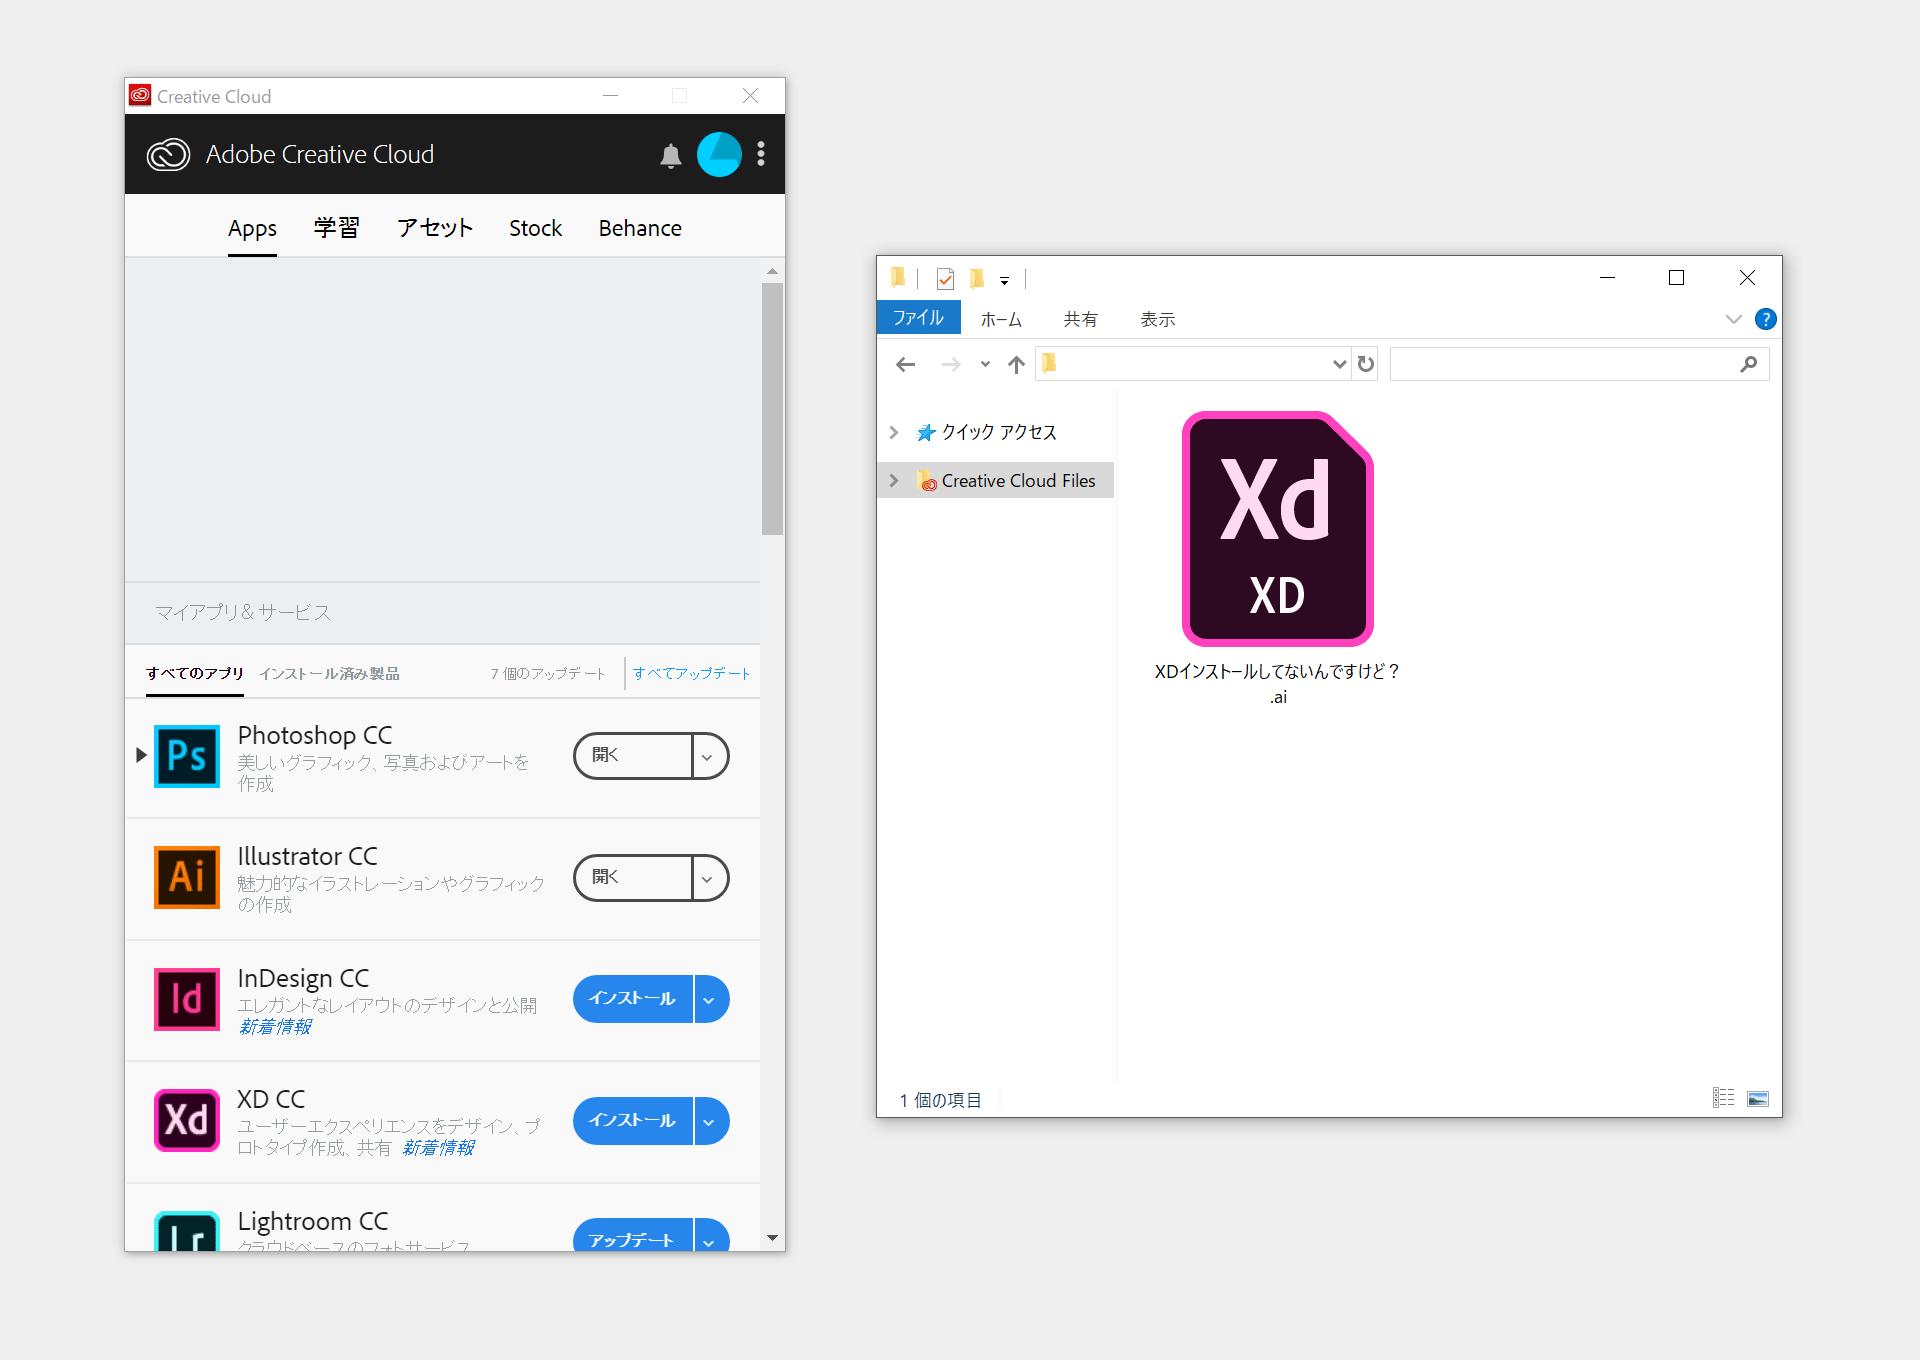Open InDesign CC install options dropdown
The width and height of the screenshot is (1920, 1360).
[x=710, y=999]
